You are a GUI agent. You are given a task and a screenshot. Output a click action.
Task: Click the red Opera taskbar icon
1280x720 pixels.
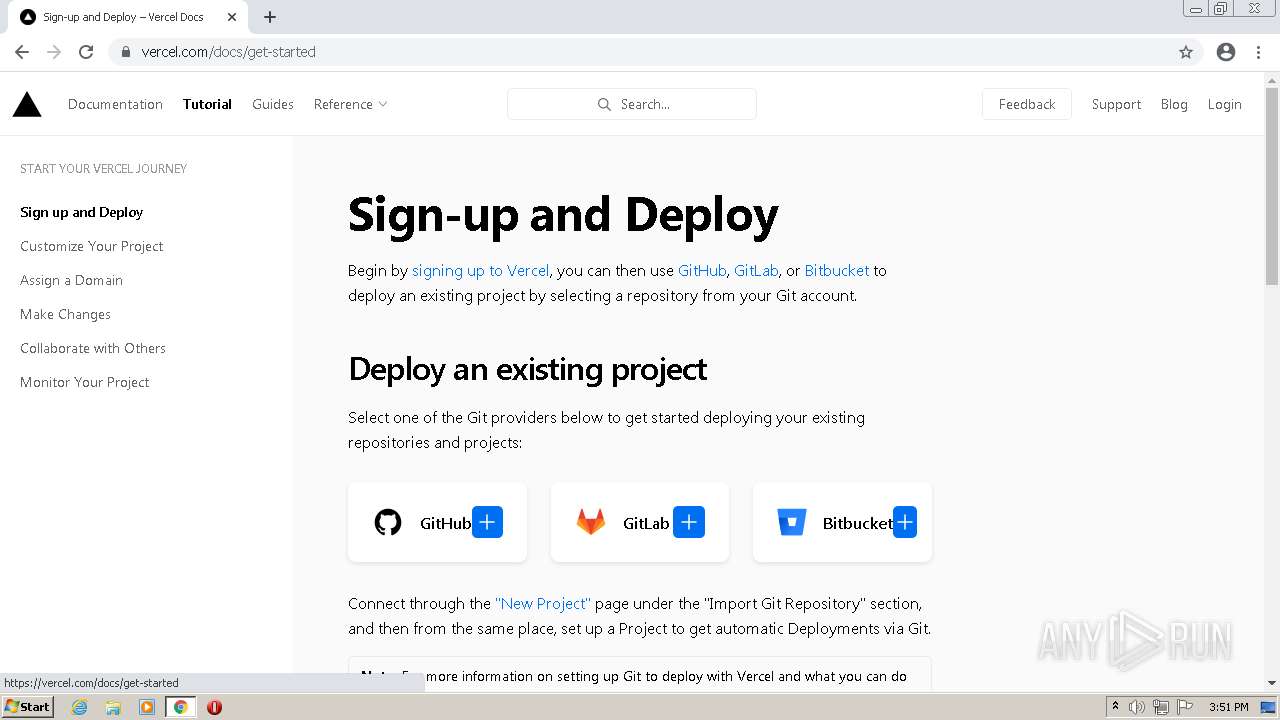(x=214, y=707)
